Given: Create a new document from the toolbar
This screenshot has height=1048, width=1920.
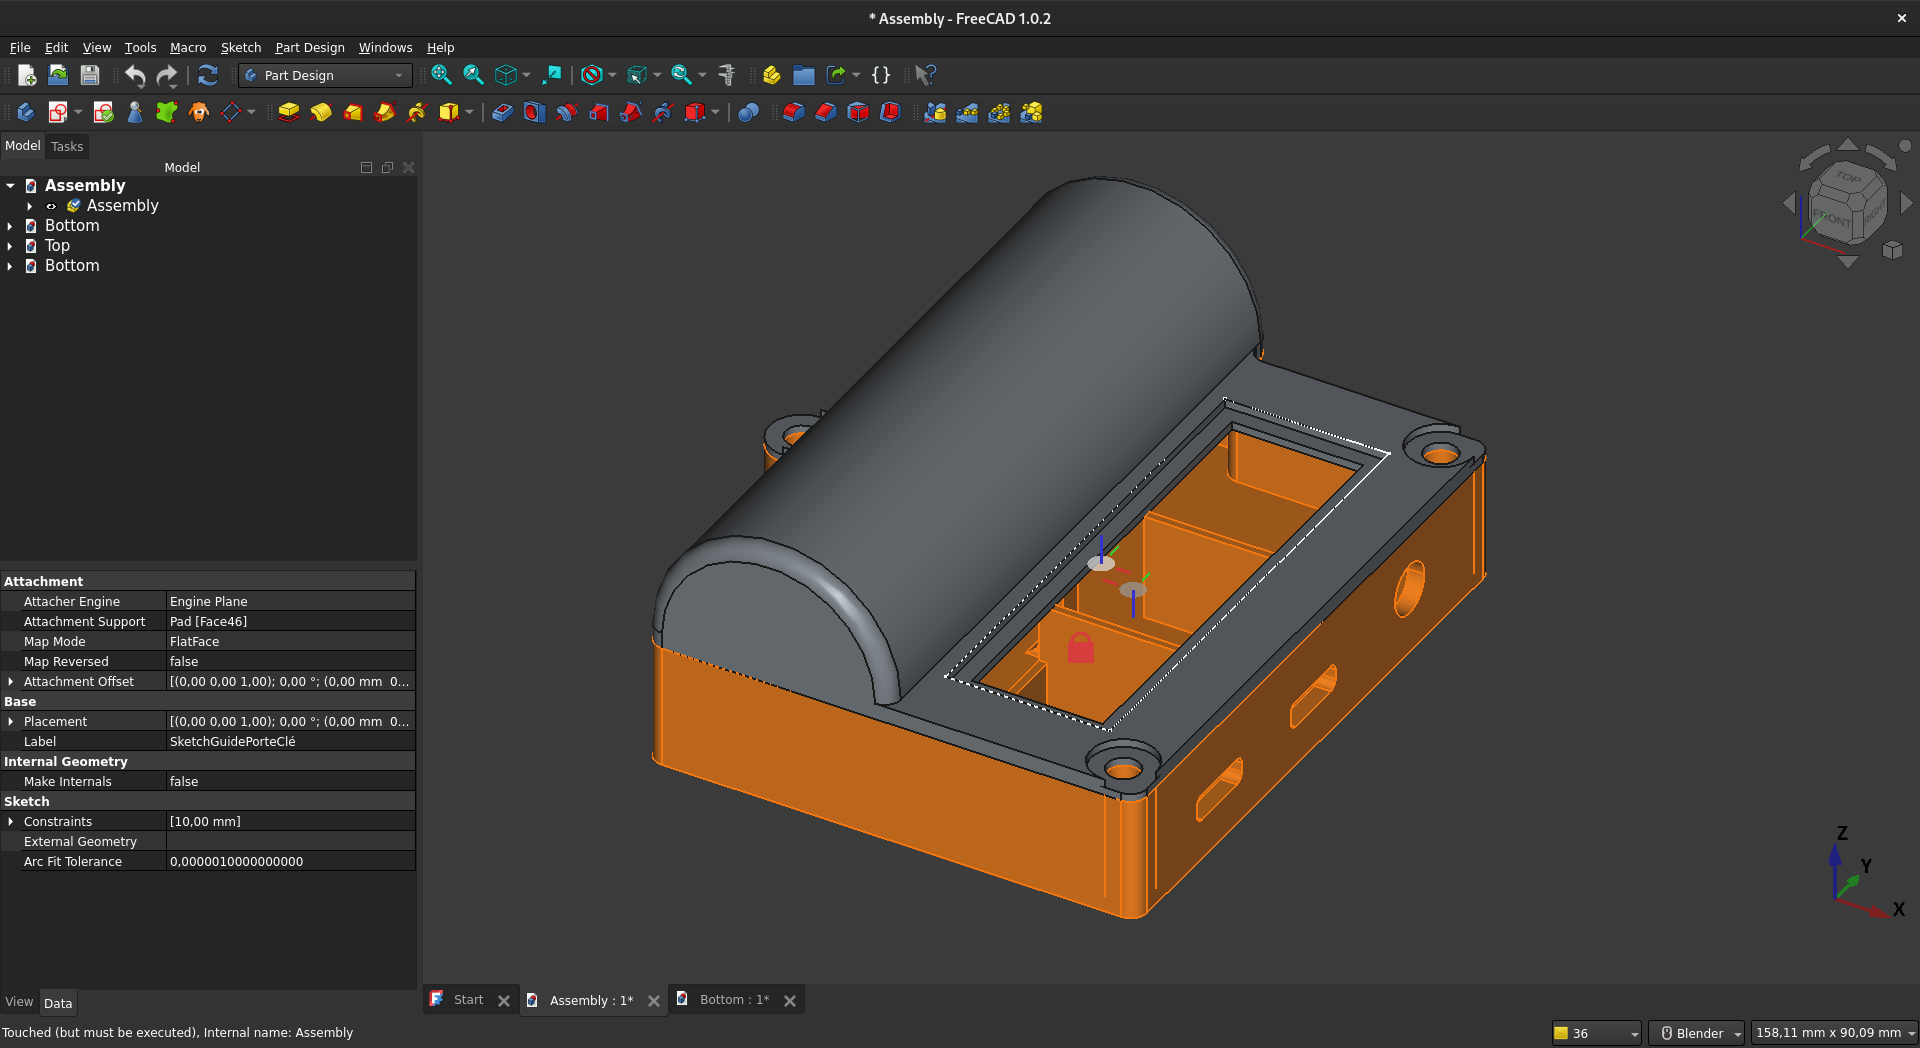Looking at the screenshot, I should (x=27, y=75).
